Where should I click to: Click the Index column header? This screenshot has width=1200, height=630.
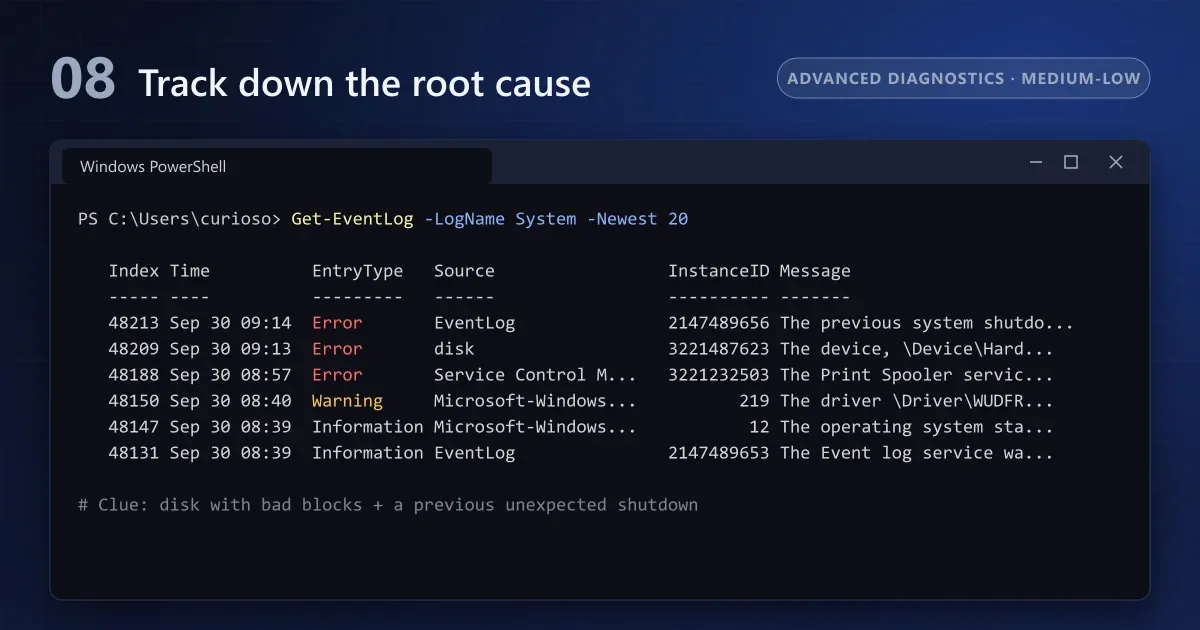tap(134, 271)
